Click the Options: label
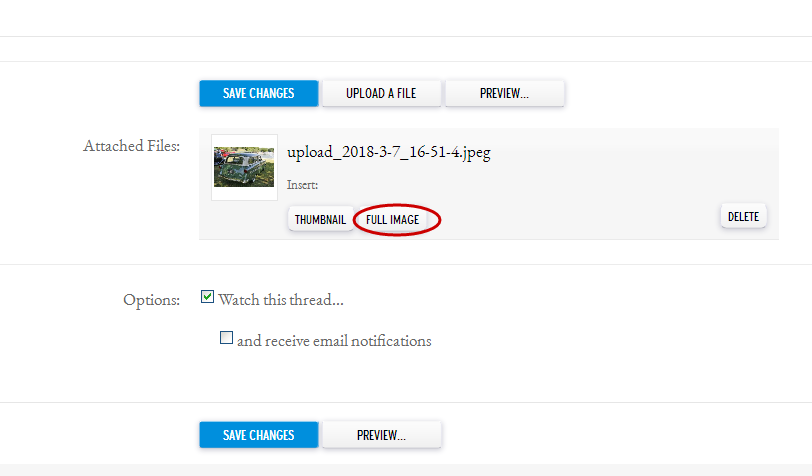This screenshot has width=812, height=476. point(151,300)
